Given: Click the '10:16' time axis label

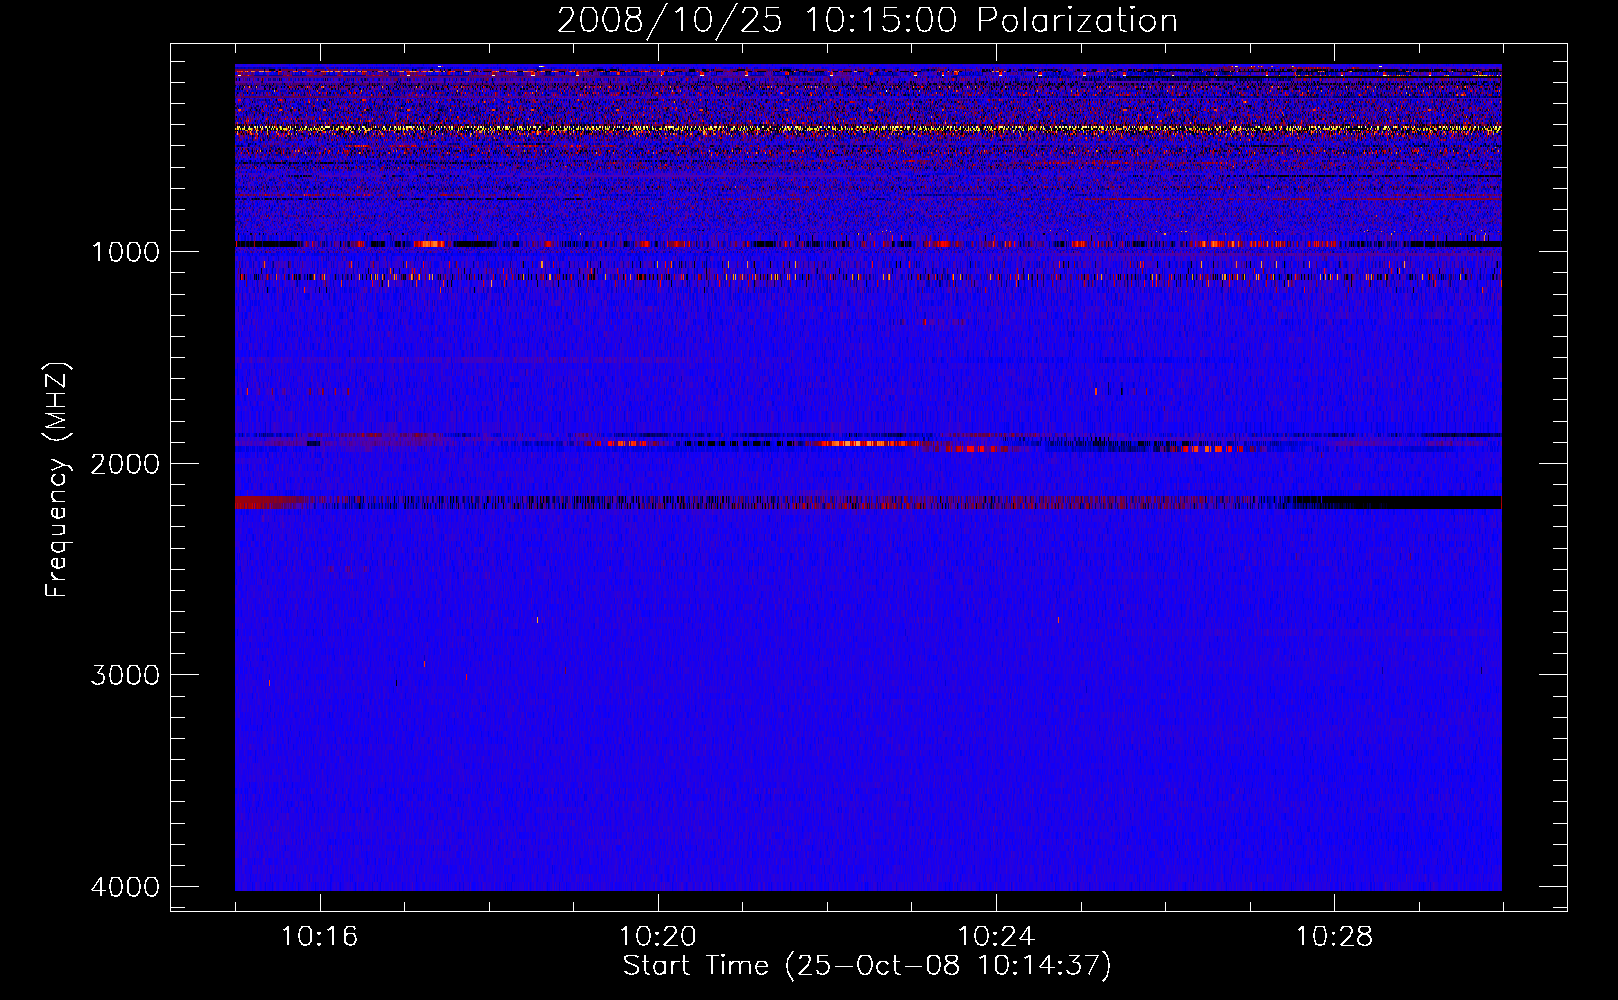Looking at the screenshot, I should coord(319,937).
